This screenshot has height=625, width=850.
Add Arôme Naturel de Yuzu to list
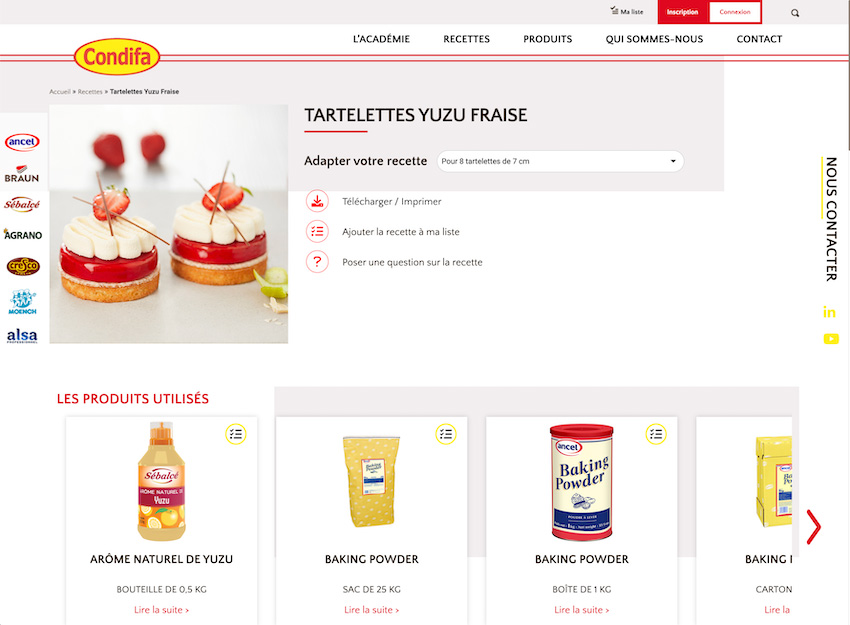[236, 434]
